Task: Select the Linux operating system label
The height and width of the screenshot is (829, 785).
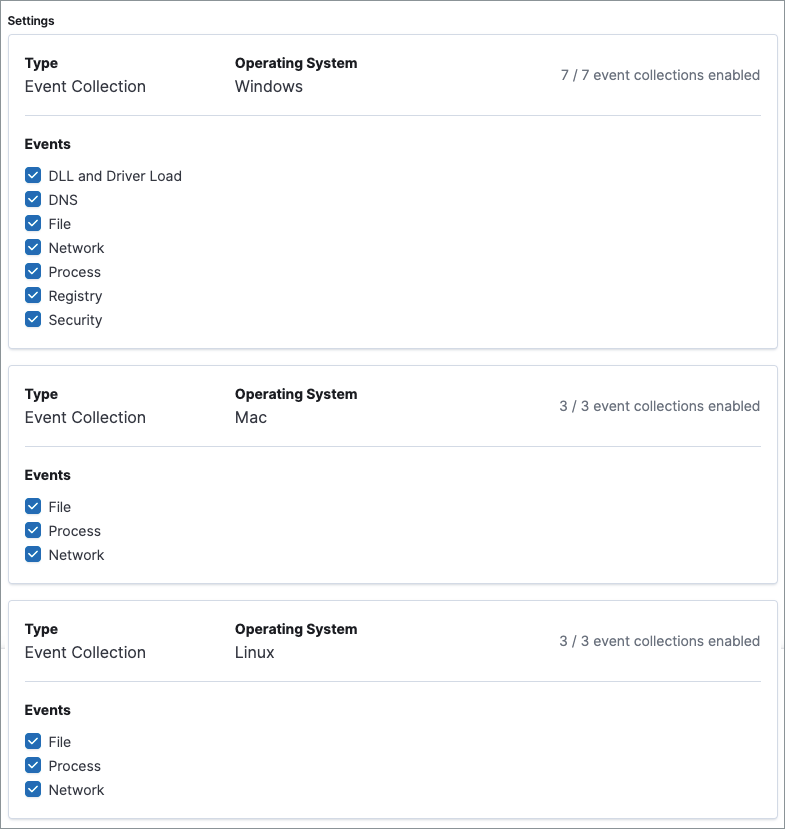Action: 255,653
